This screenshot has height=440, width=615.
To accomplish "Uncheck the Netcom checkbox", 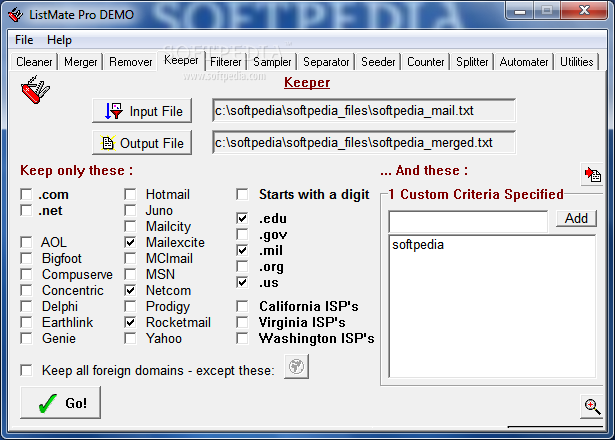I will click(130, 290).
